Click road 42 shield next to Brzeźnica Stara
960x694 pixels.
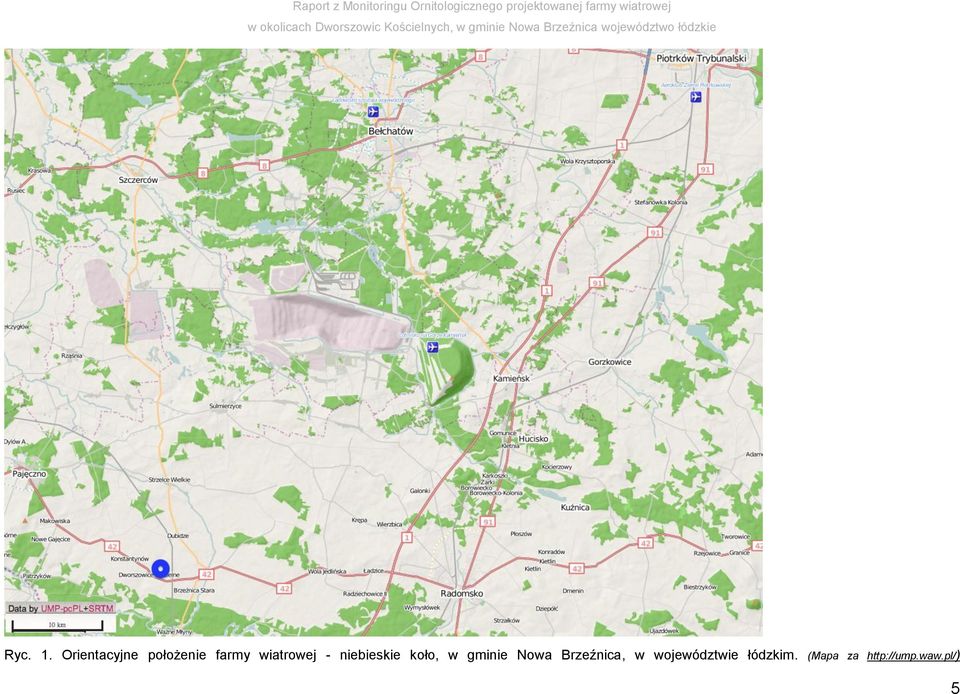pos(206,574)
